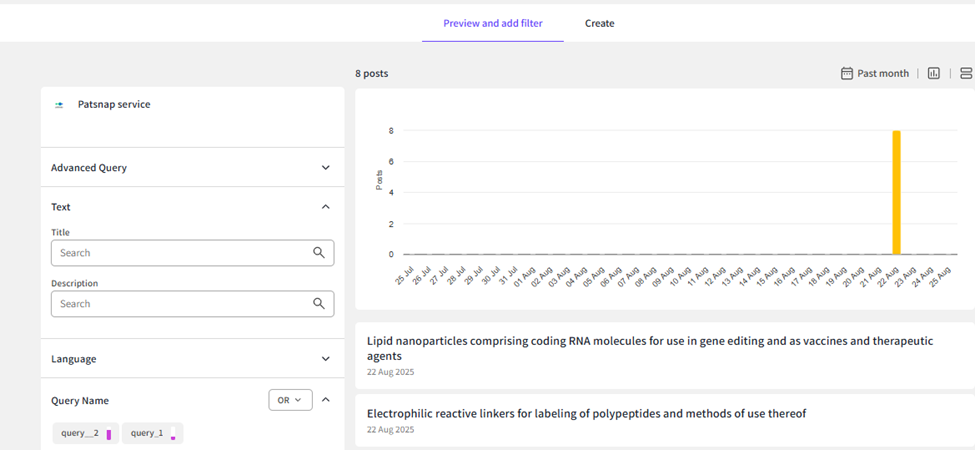This screenshot has height=450, width=975.
Task: Collapse the Query Name section
Action: [x=325, y=400]
